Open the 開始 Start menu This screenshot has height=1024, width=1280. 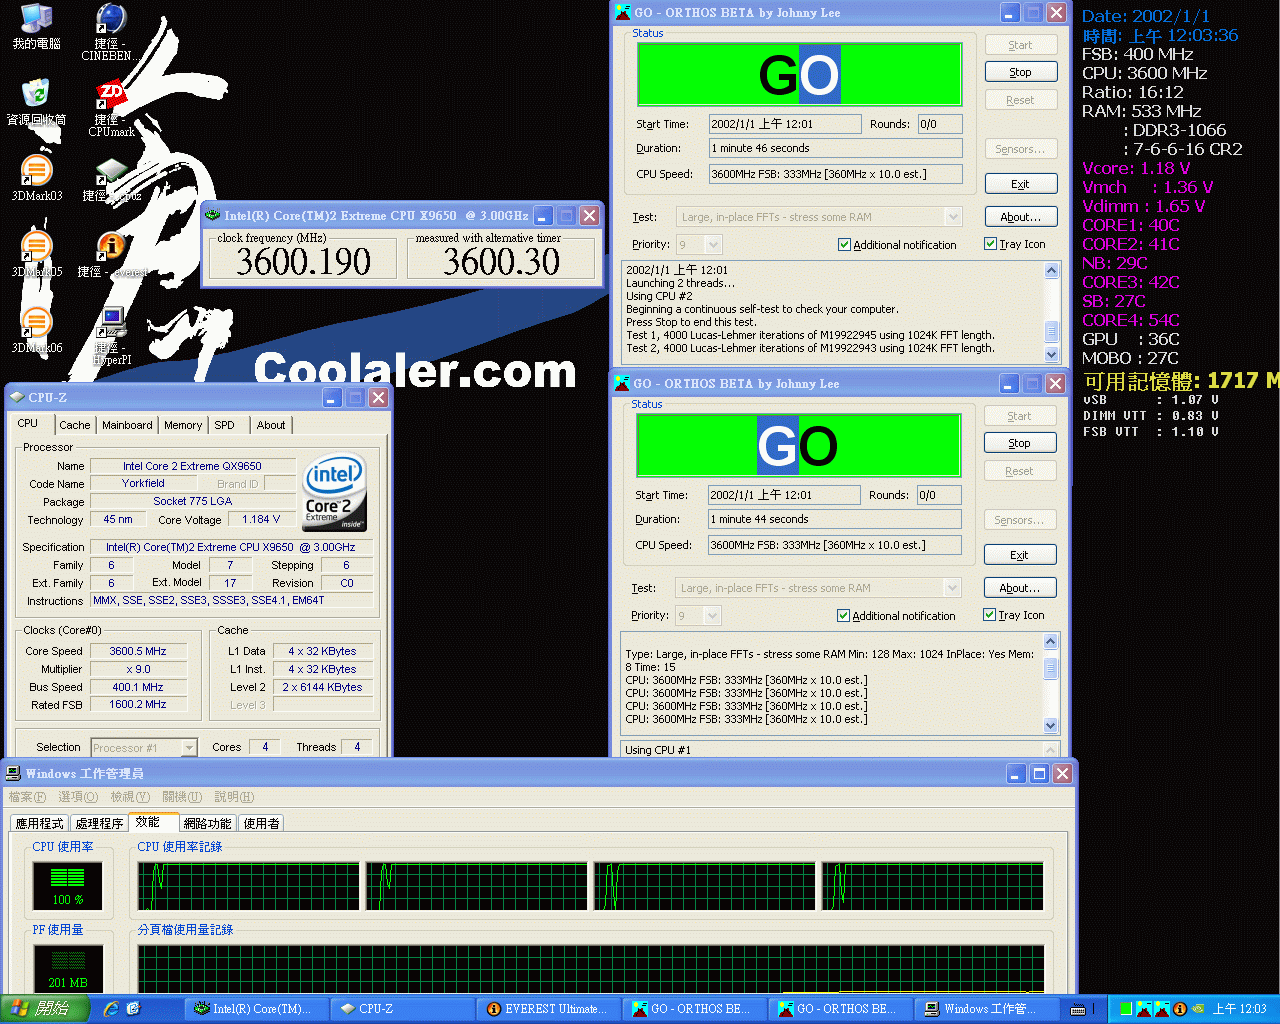tap(44, 1009)
